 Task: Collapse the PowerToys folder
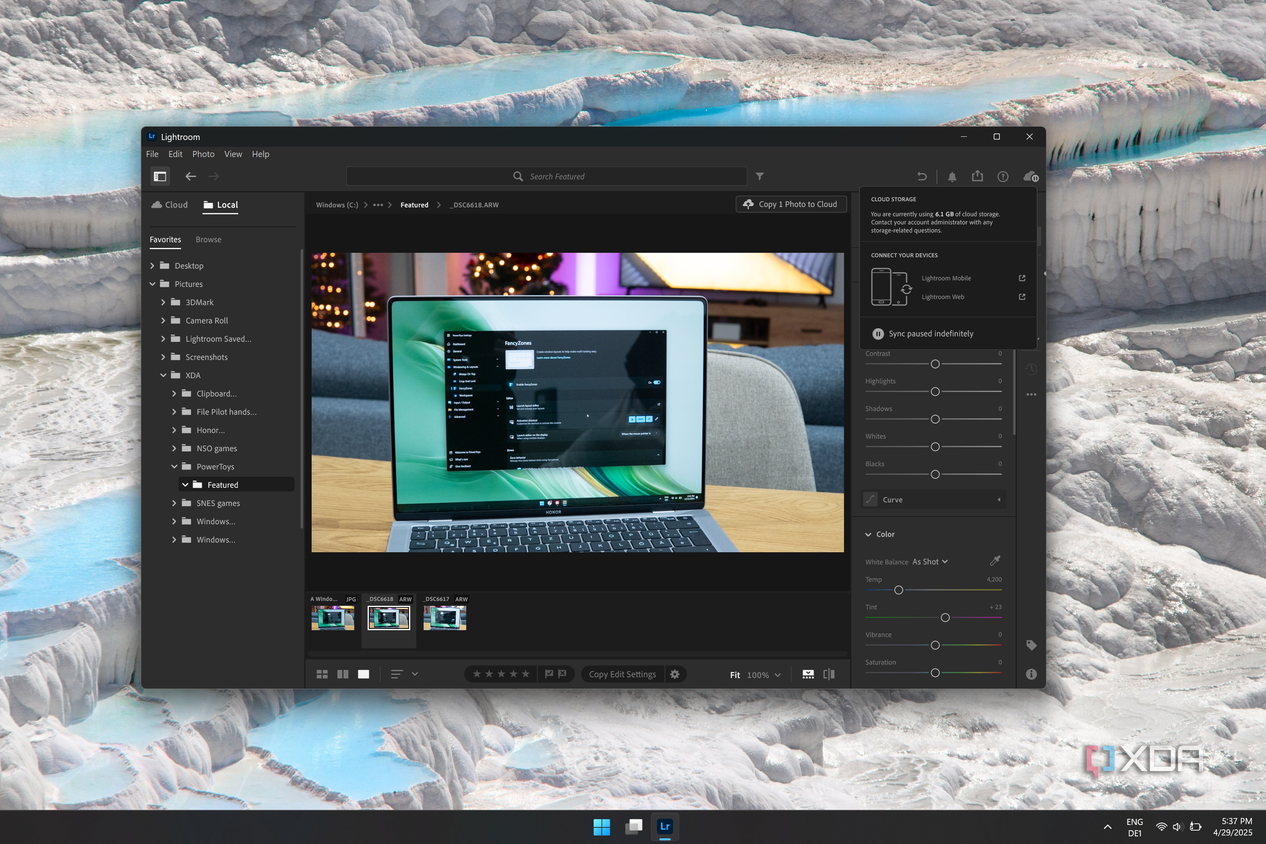tap(175, 466)
